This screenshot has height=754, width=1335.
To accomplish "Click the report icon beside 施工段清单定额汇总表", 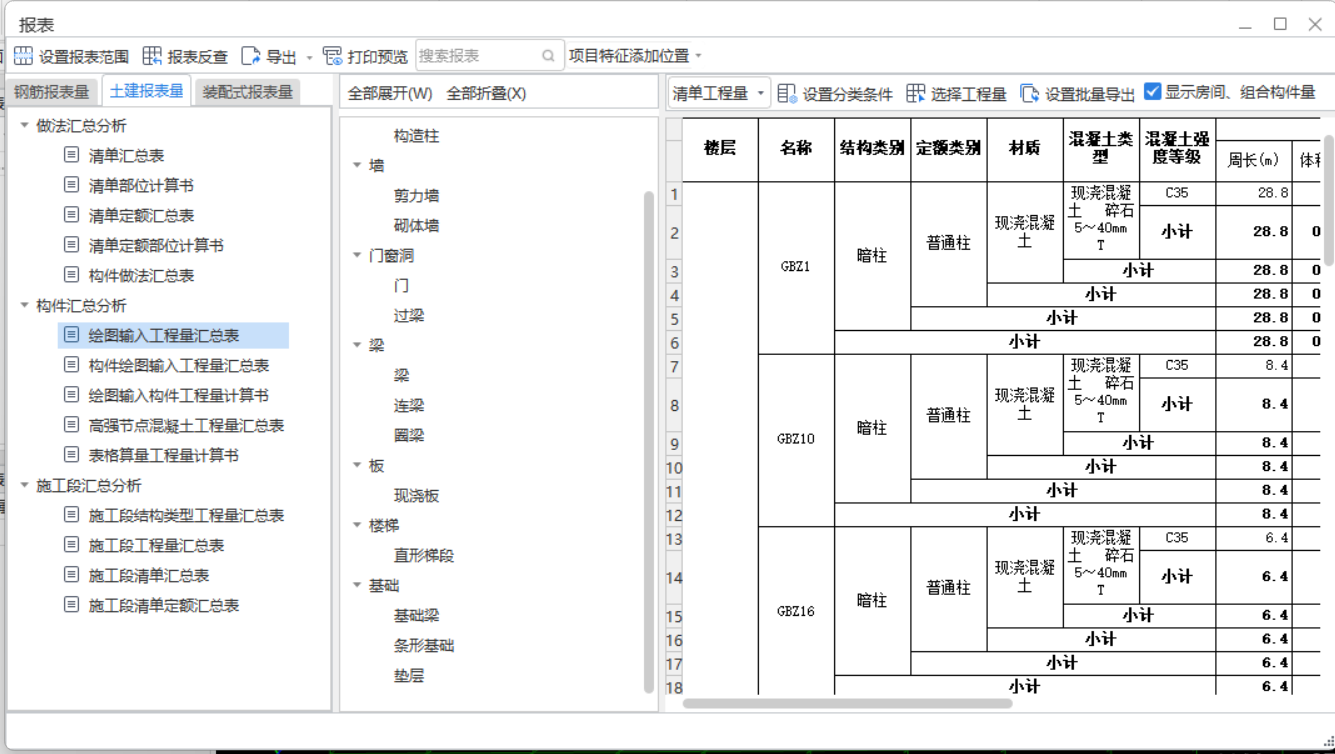I will tap(71, 605).
